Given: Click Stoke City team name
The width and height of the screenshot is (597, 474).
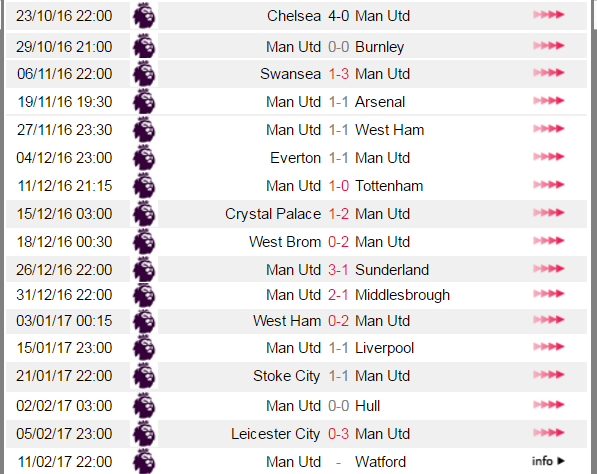Looking at the screenshot, I should [x=287, y=376].
